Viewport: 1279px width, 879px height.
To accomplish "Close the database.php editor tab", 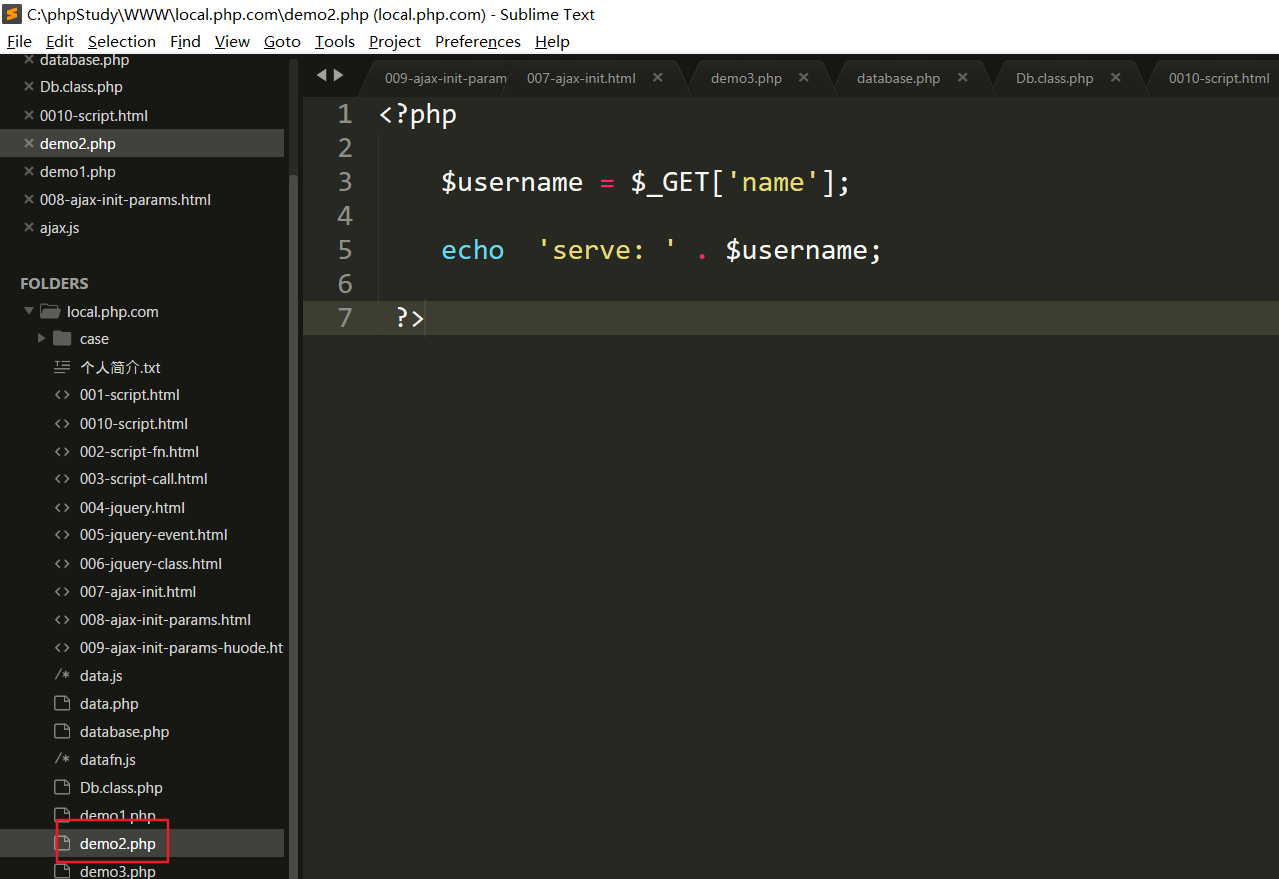I will click(962, 78).
